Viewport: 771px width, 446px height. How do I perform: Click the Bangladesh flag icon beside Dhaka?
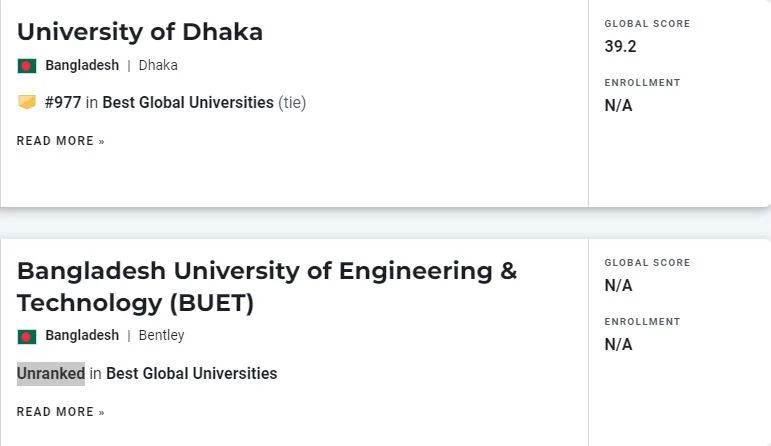click(27, 65)
